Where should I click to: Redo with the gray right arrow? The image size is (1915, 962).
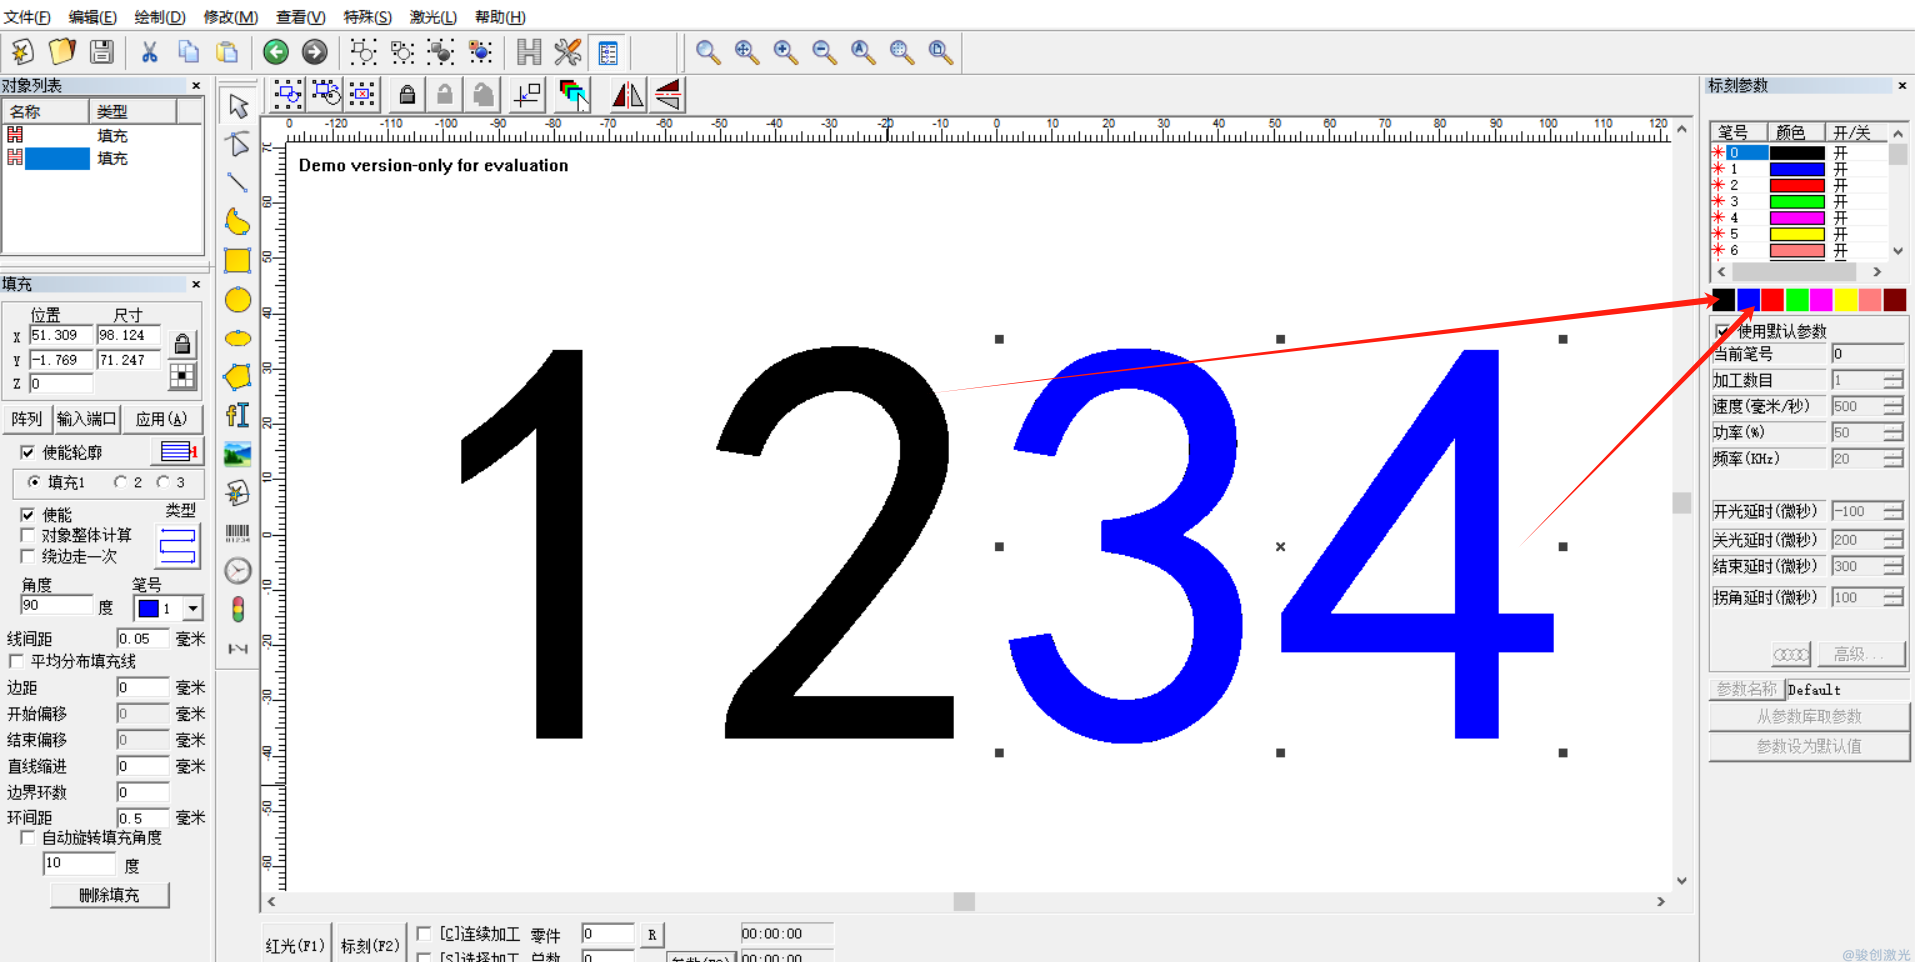tap(314, 52)
